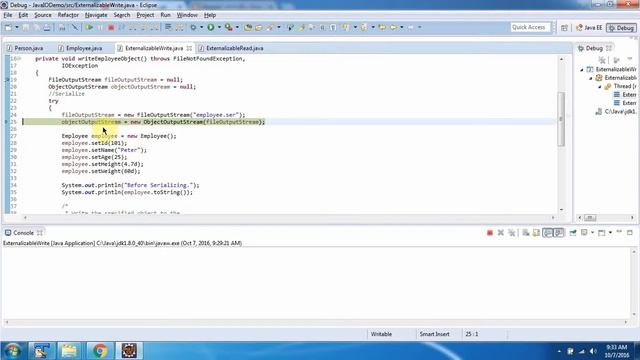Click the 25 : 1 cursor position indicator

tap(472, 334)
